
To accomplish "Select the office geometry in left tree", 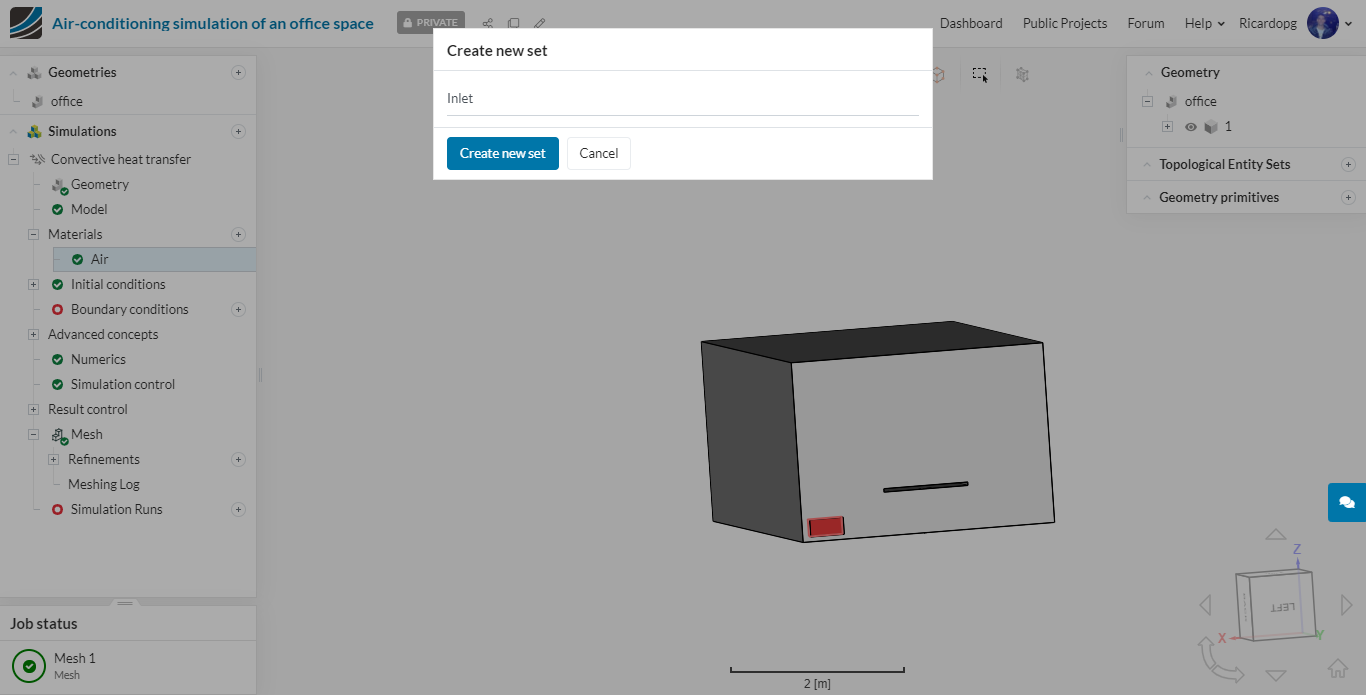I will pos(67,101).
